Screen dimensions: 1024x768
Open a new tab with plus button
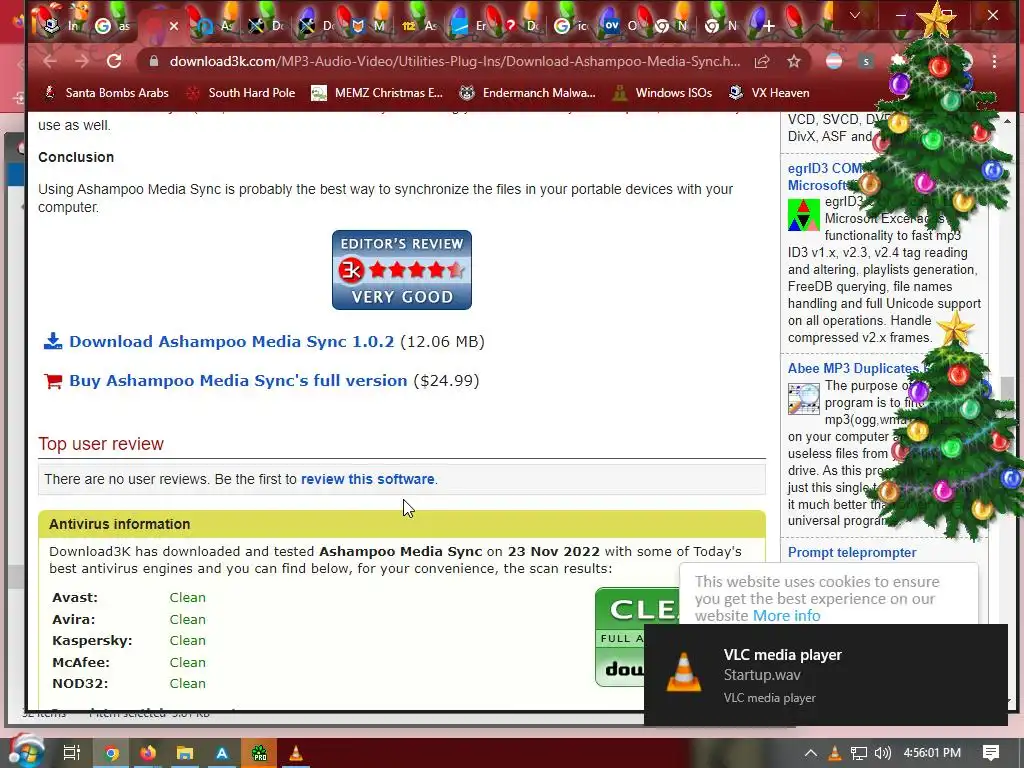coord(769,26)
